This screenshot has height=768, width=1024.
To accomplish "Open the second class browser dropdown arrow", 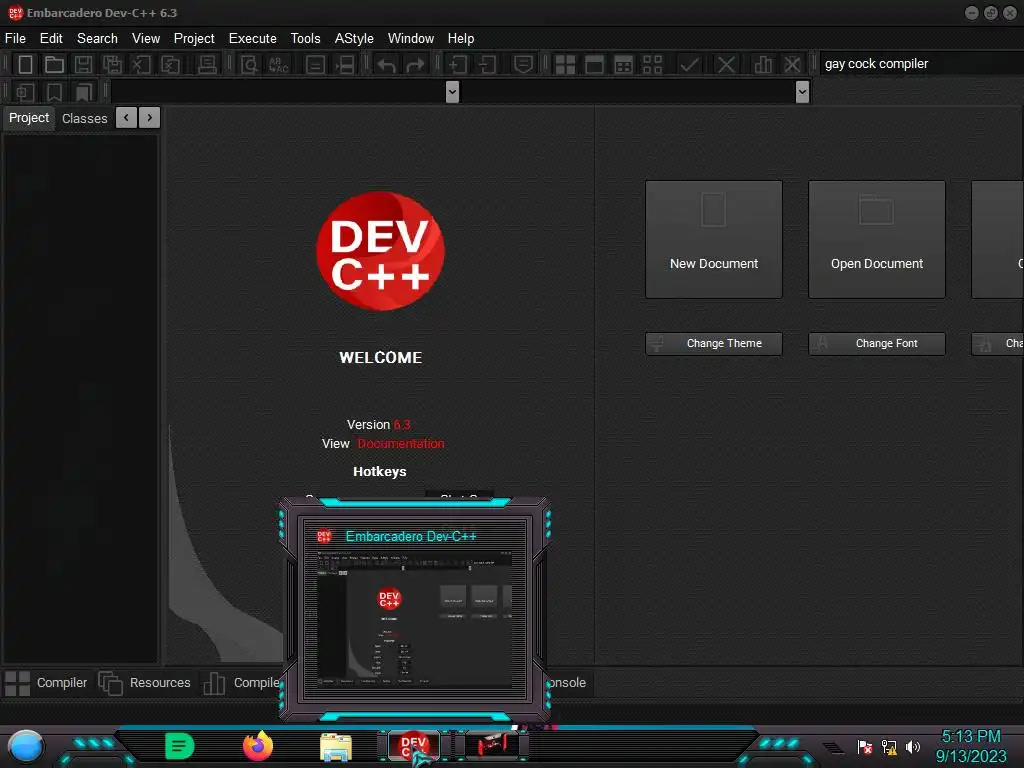I will point(803,91).
